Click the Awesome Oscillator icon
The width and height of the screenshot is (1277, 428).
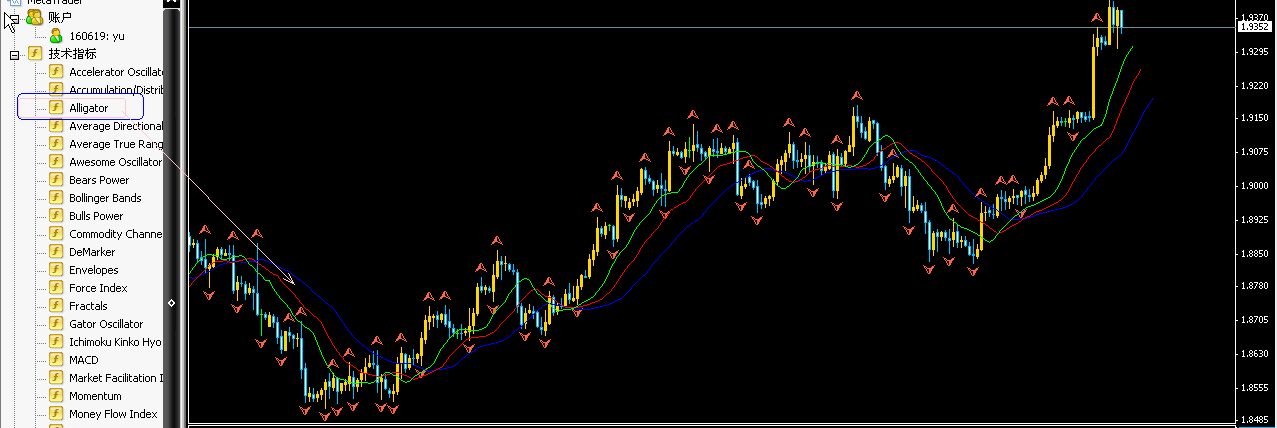coord(56,162)
